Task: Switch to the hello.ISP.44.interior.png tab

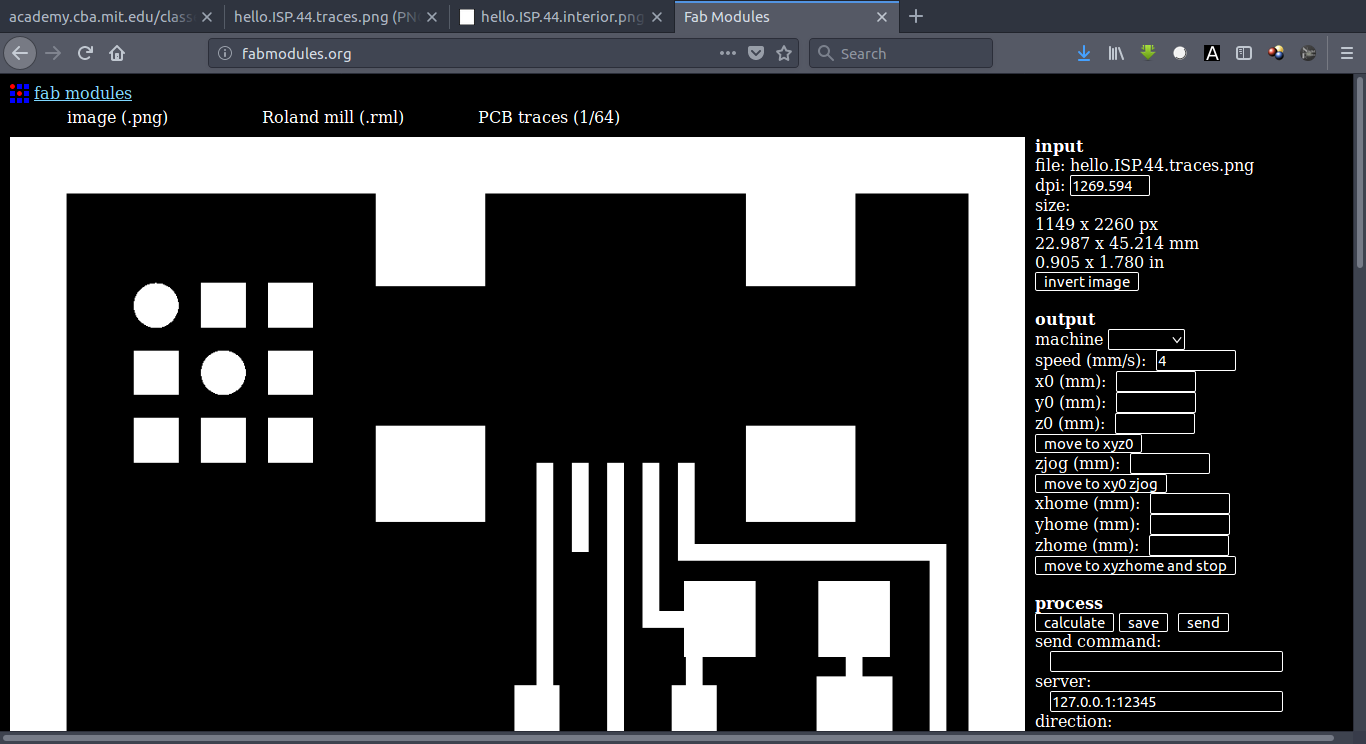Action: click(562, 17)
